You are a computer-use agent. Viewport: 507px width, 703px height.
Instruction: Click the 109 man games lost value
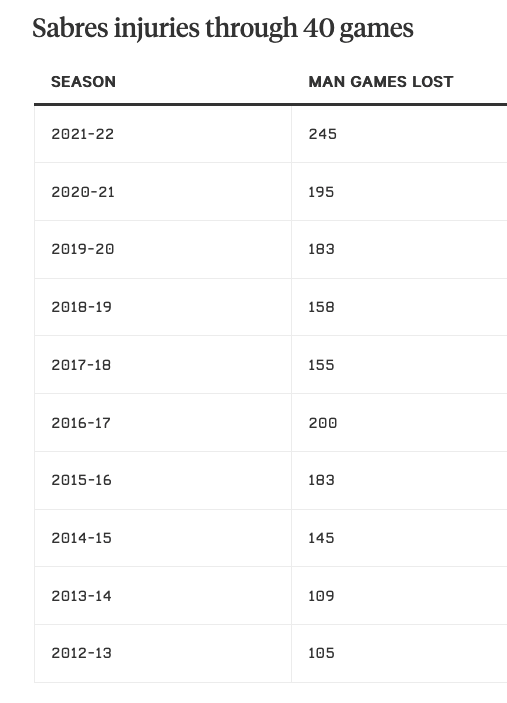(321, 596)
